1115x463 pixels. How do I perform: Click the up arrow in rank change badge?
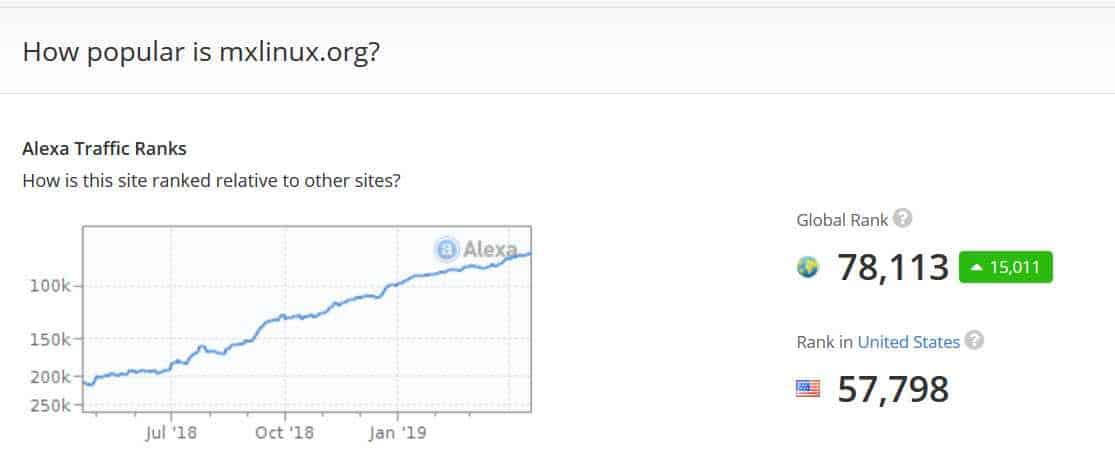pos(976,268)
